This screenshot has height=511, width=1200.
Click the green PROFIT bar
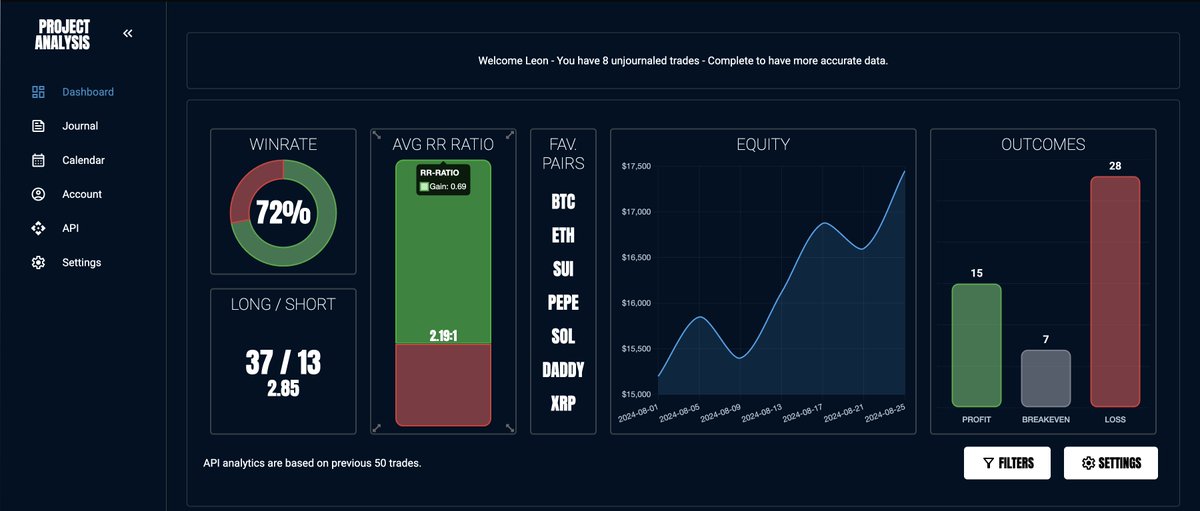coord(976,345)
